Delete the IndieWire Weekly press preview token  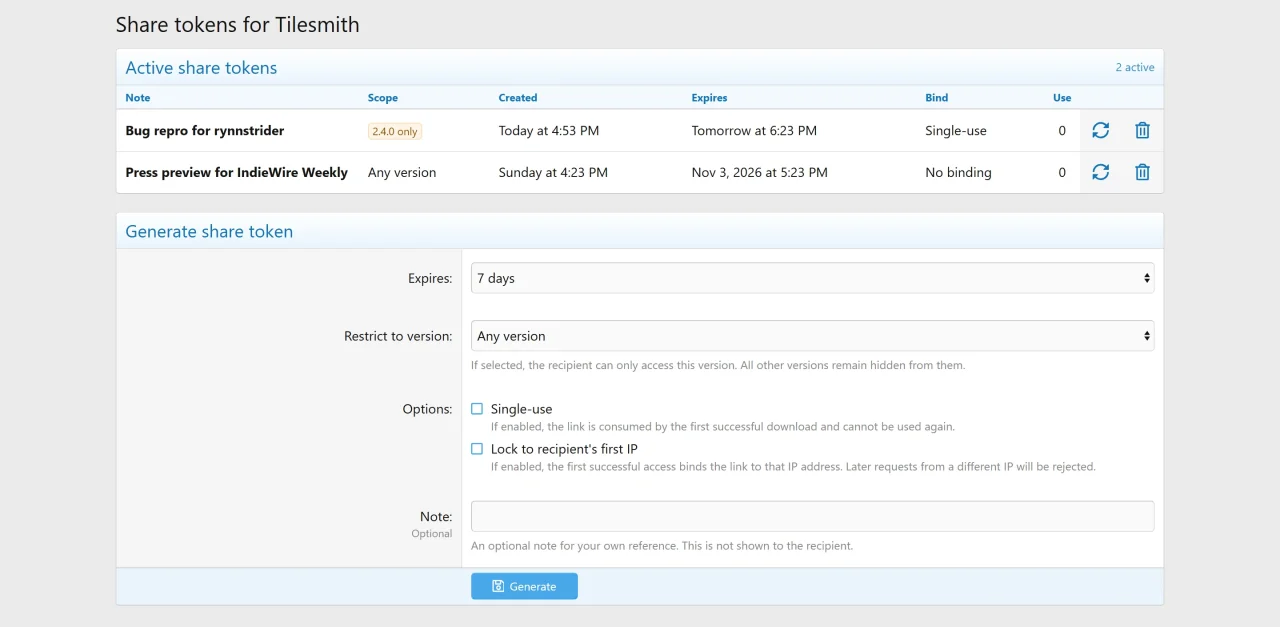[x=1142, y=172]
